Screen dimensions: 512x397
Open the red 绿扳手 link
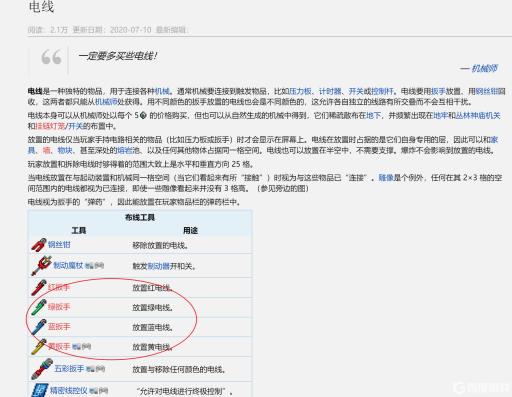(x=59, y=307)
